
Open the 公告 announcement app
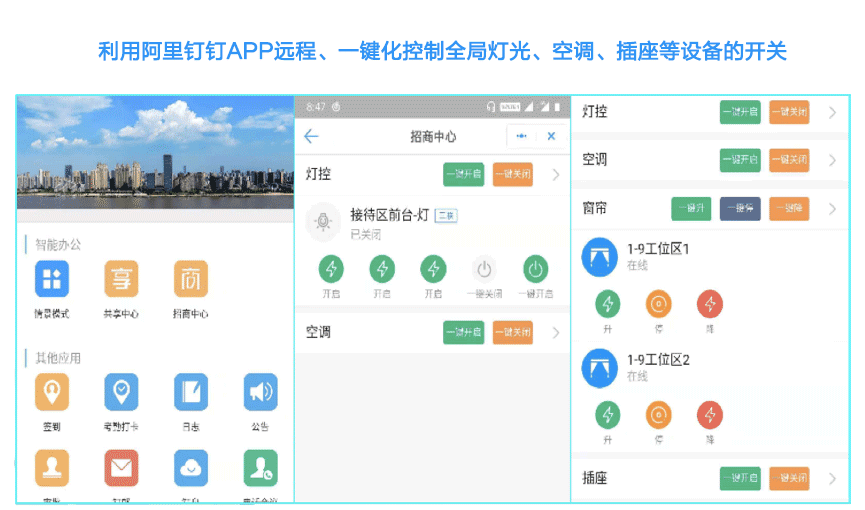(x=260, y=392)
